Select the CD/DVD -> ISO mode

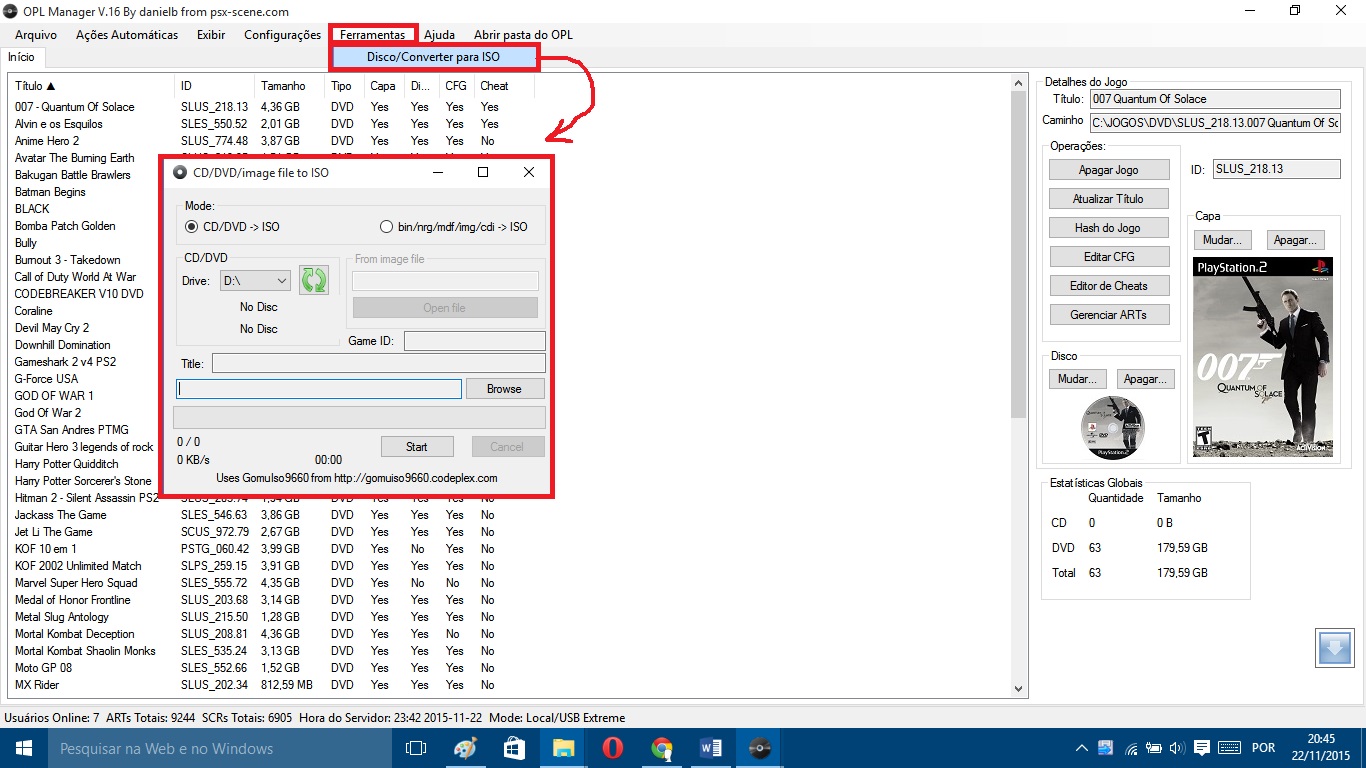tap(193, 227)
